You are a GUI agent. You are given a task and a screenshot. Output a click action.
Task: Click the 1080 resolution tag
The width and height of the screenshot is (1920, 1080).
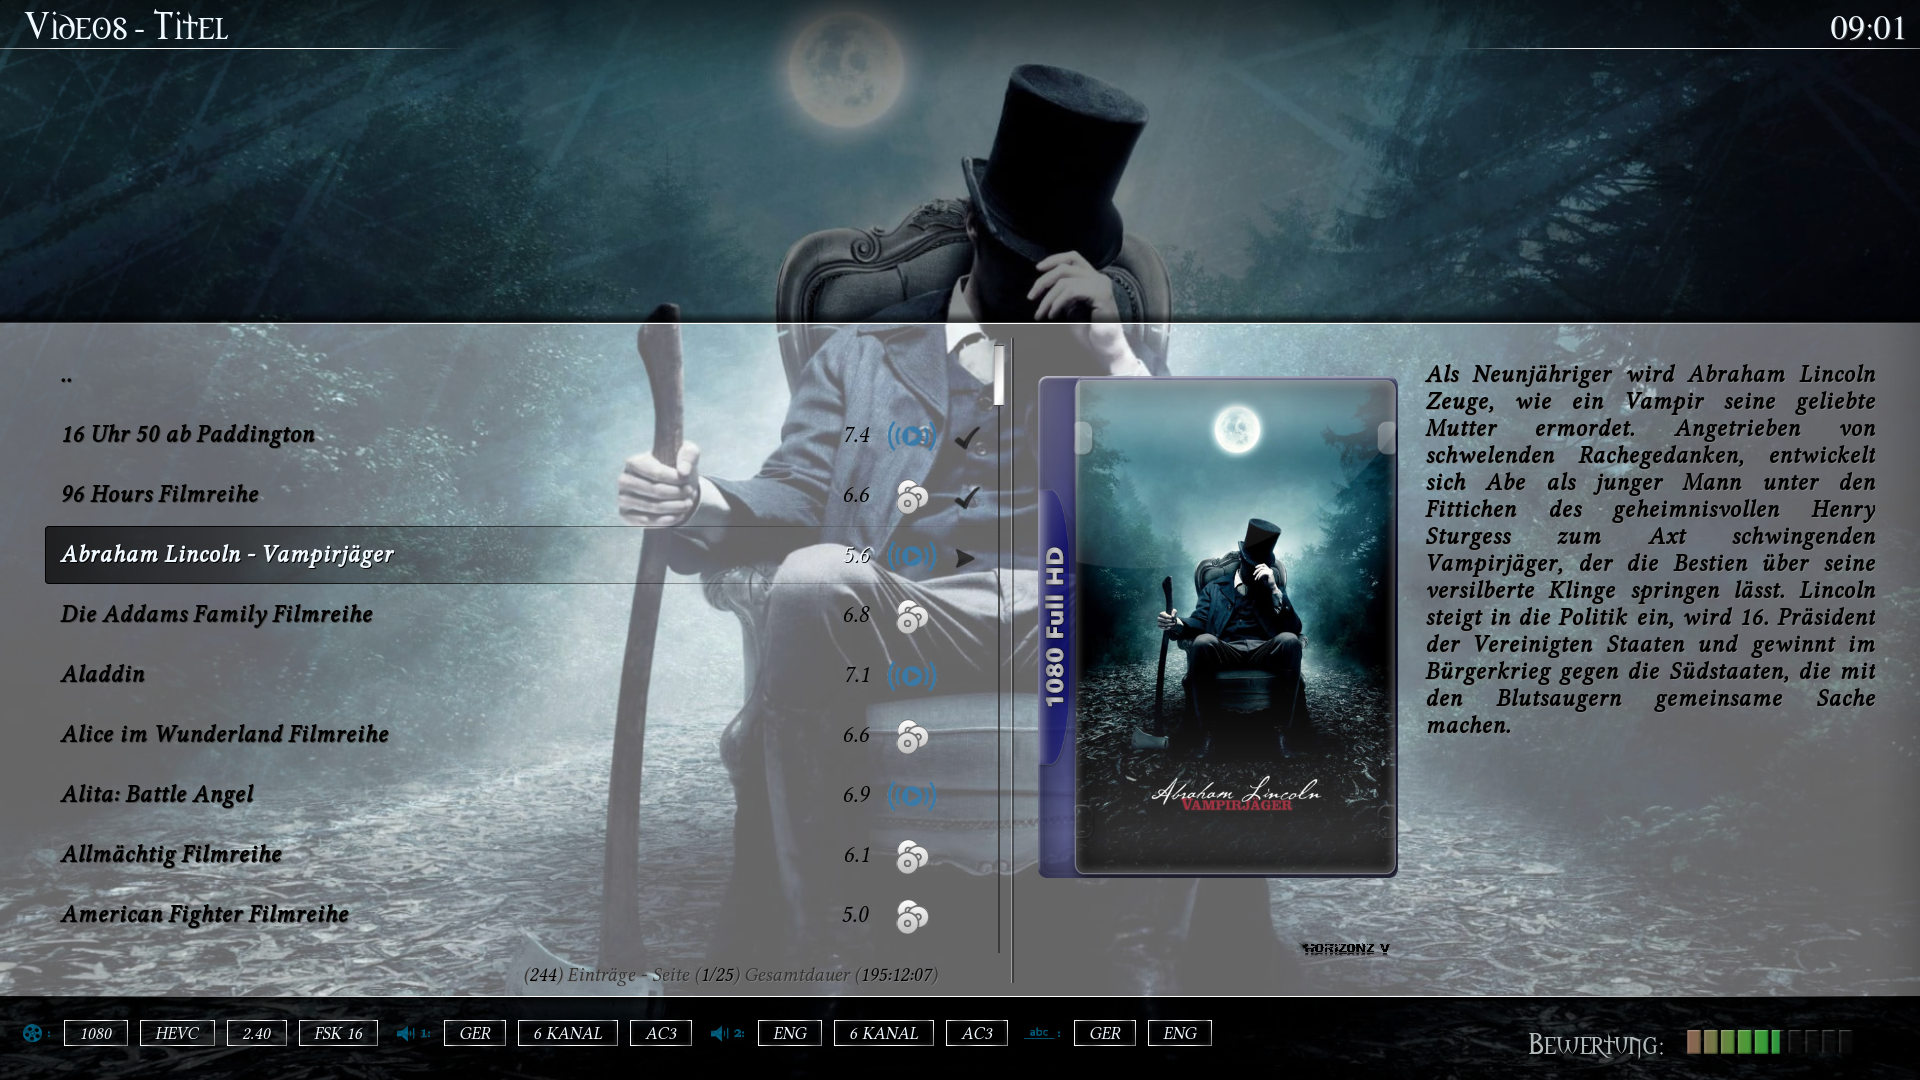click(x=96, y=1033)
